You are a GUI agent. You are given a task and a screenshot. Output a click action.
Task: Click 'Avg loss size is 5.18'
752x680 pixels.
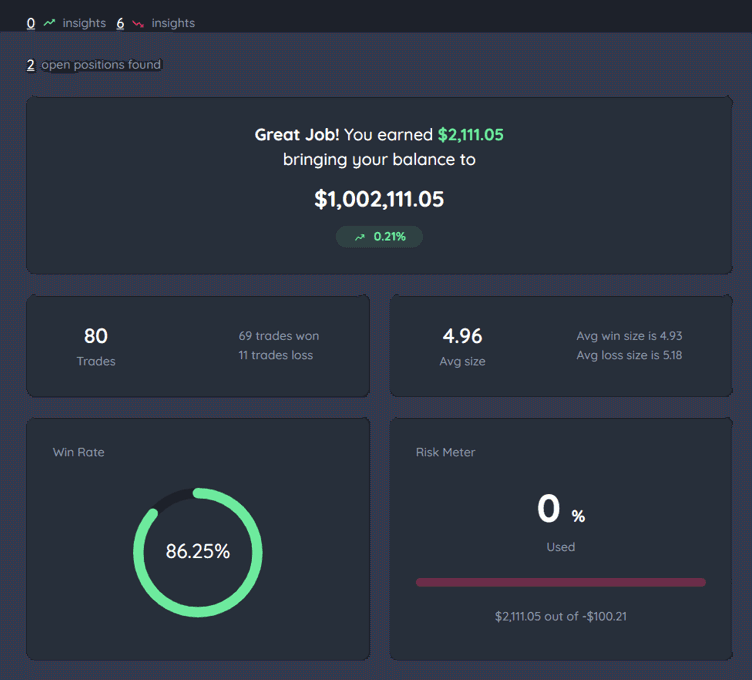(x=629, y=355)
